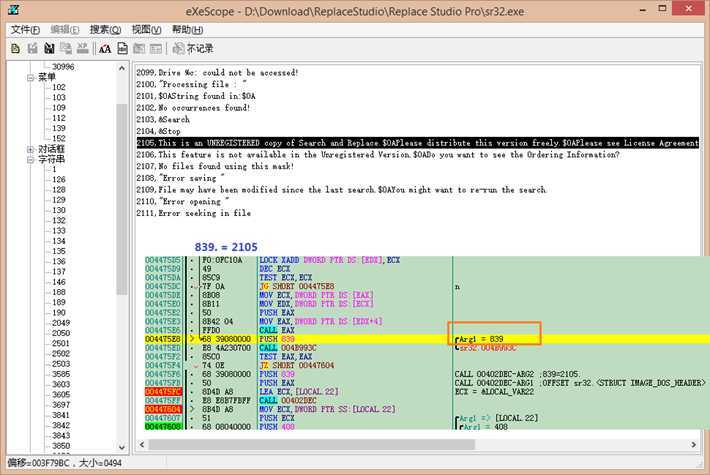Select string resource 190
Image resolution: width=710 pixels, height=475 pixels.
click(x=59, y=313)
